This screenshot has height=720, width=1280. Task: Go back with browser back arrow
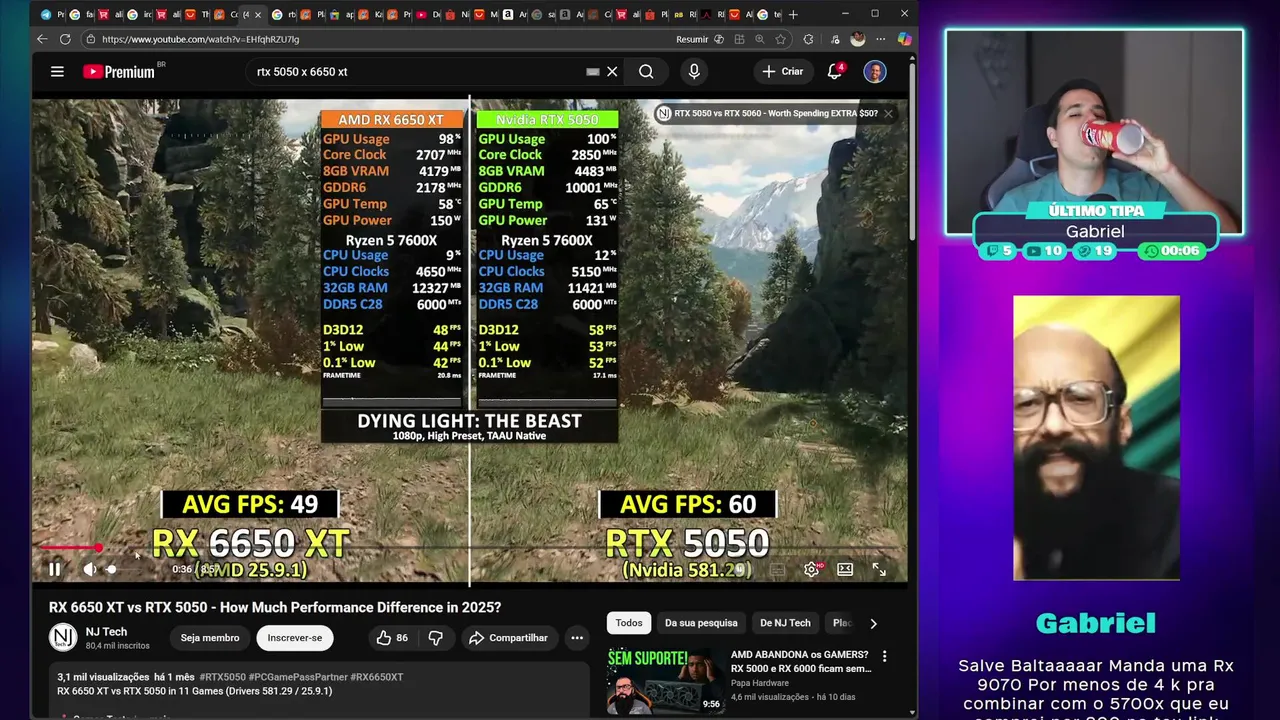42,39
